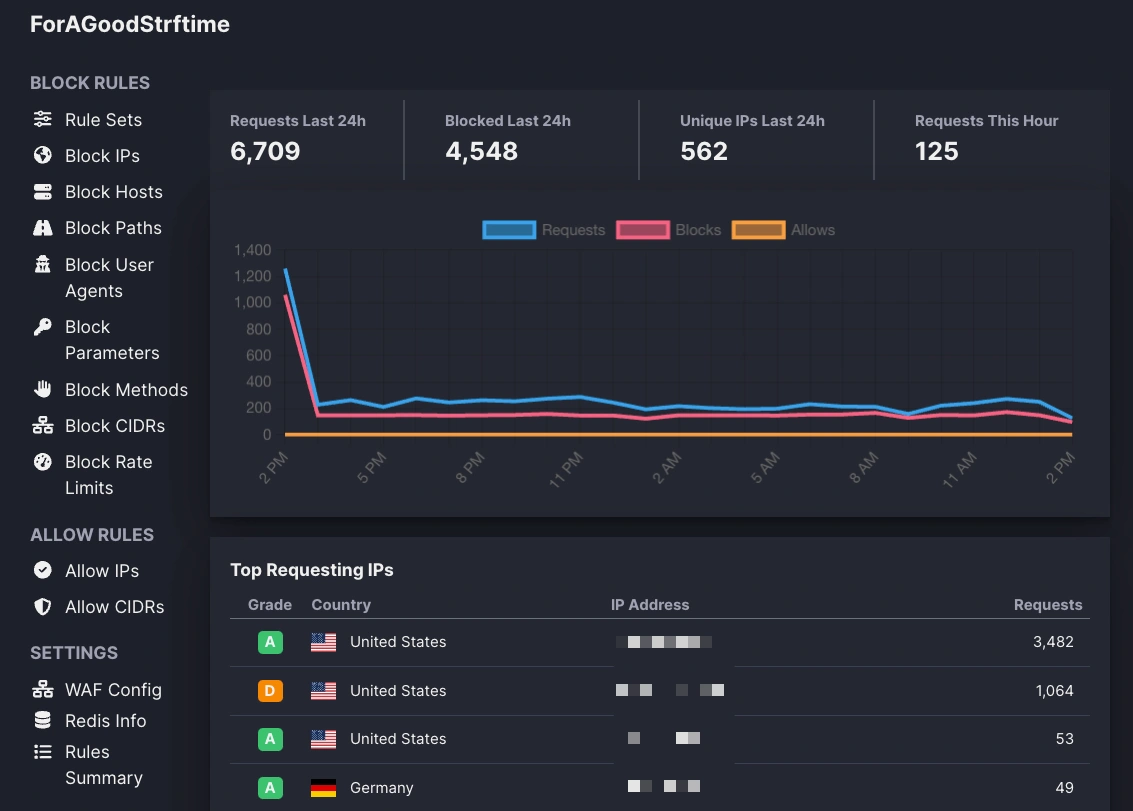Screen dimensions: 1133x811
Task: Open Block Rate Limits settings
Action: tap(108, 475)
